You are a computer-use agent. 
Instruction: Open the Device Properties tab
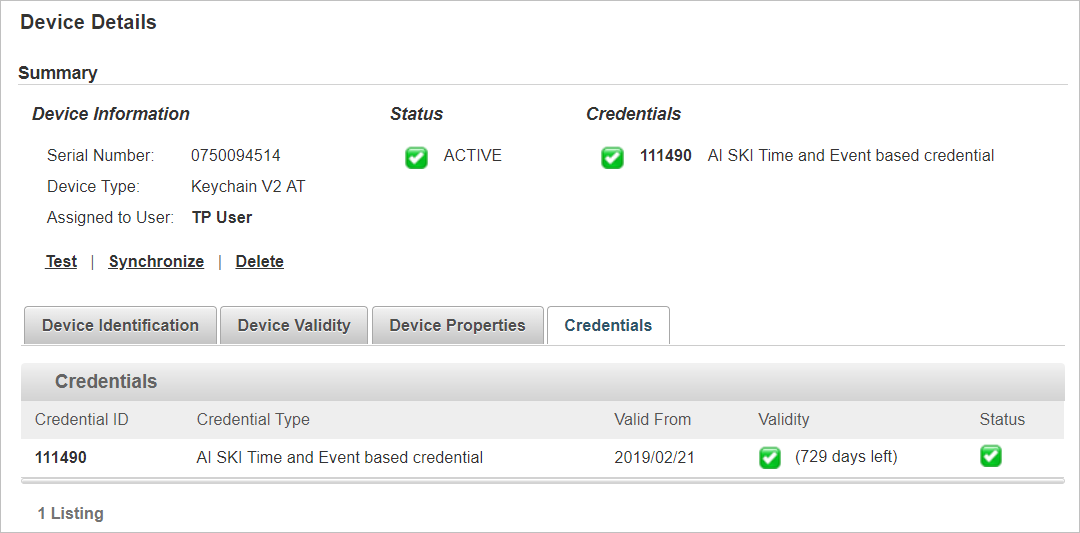(x=457, y=326)
